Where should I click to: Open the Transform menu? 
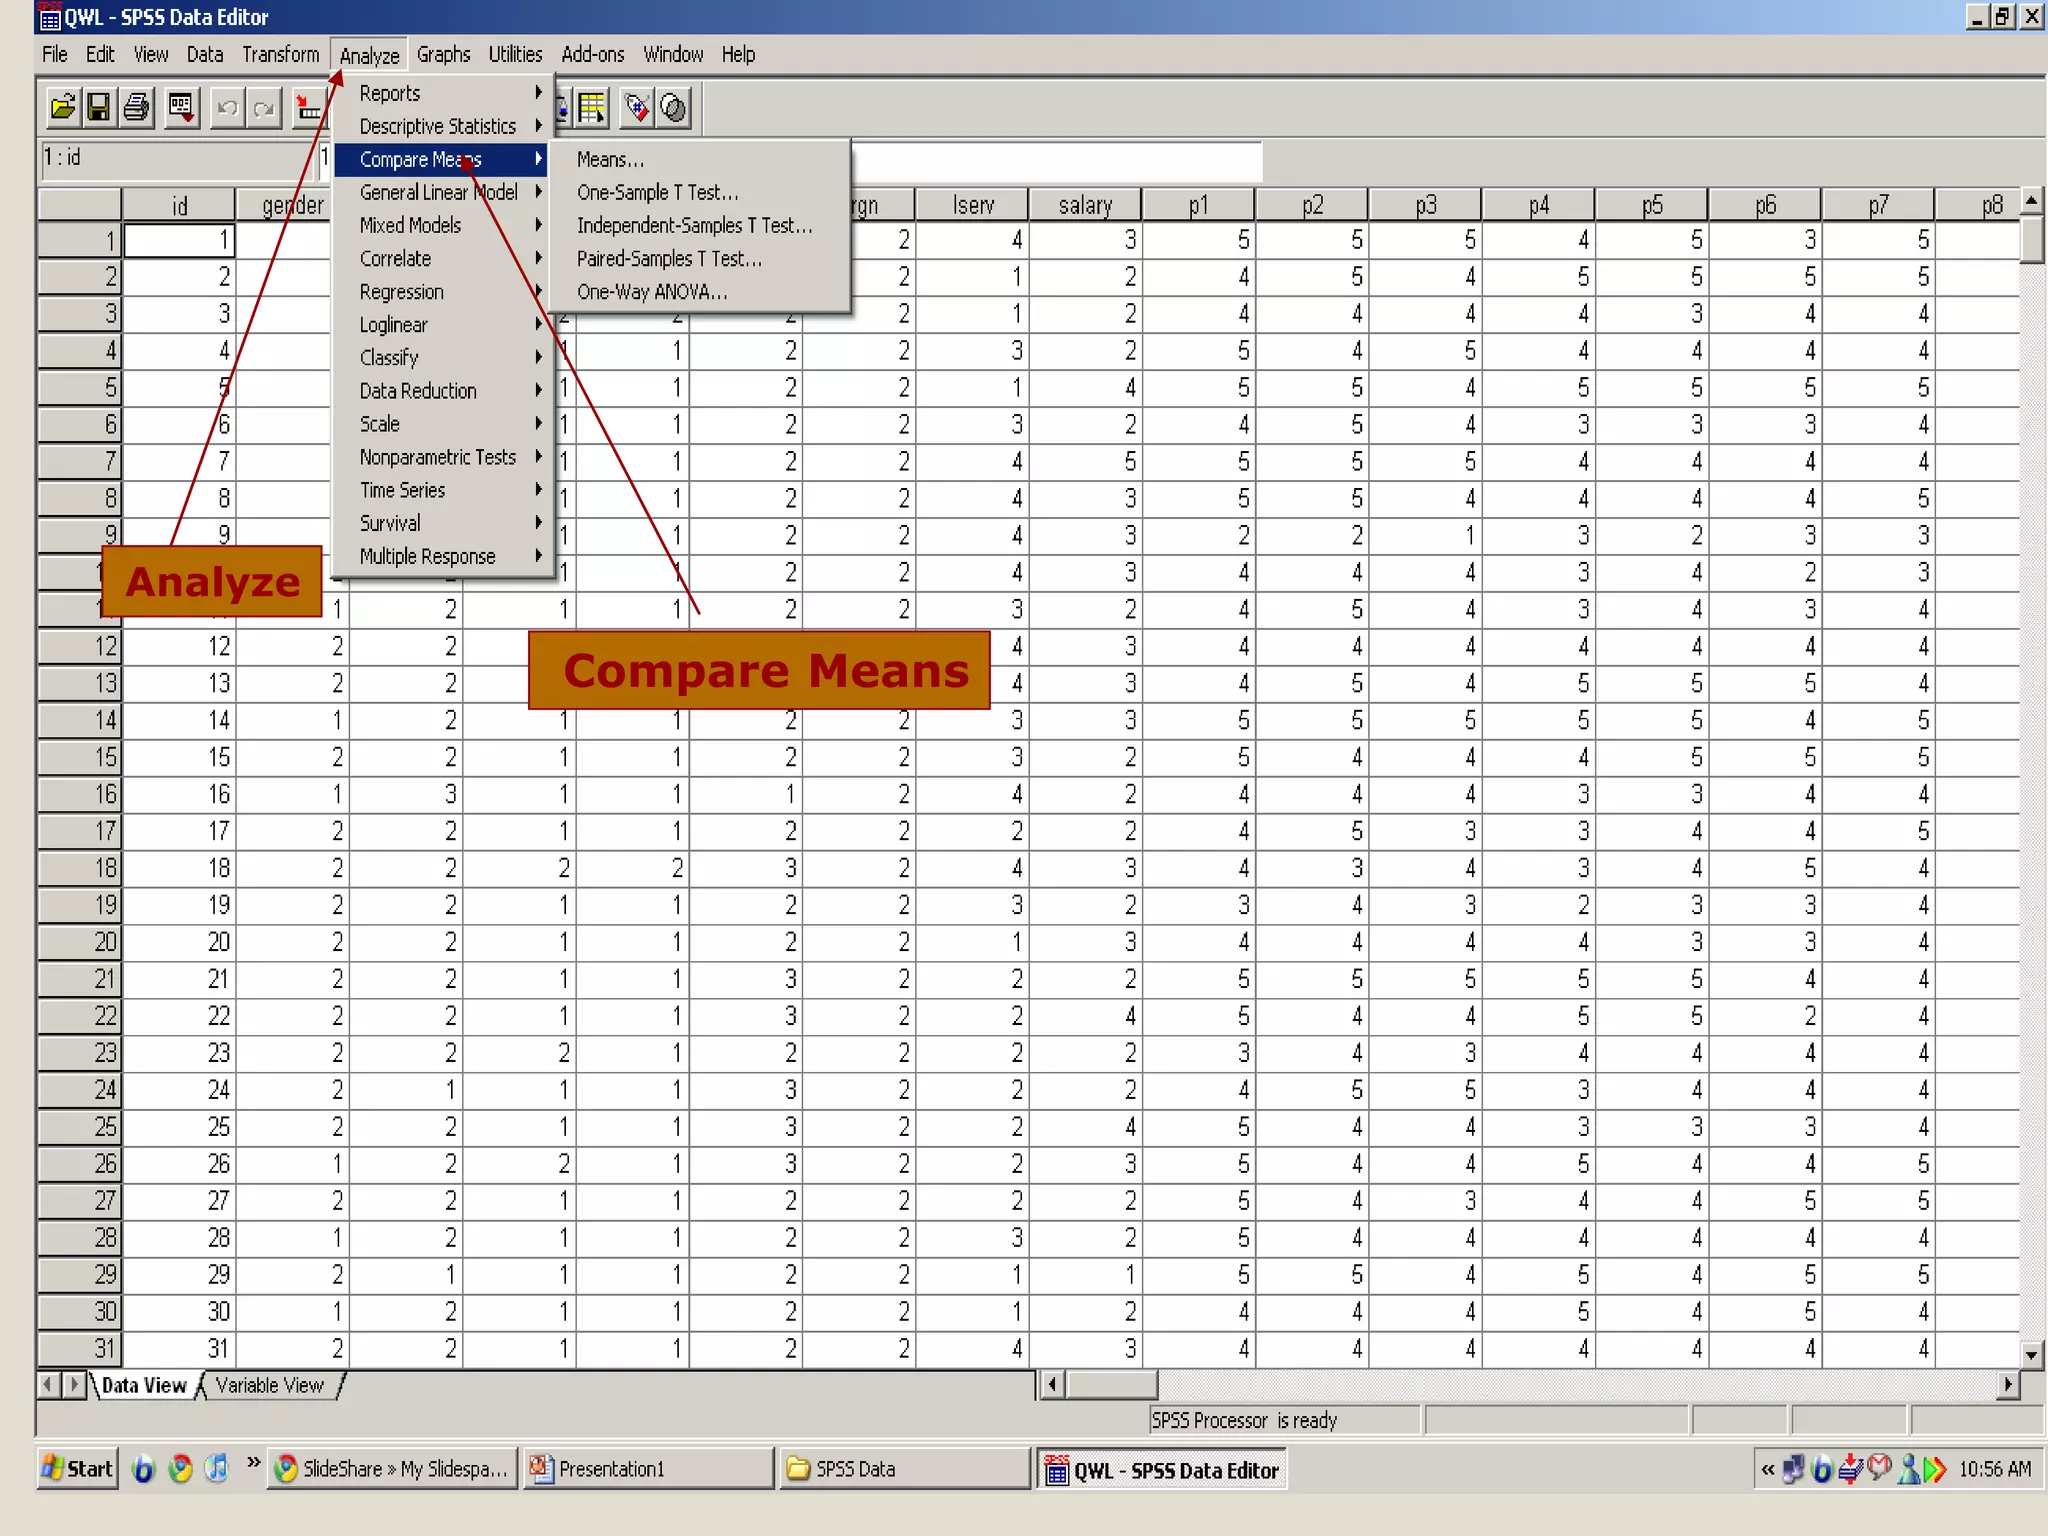coord(281,54)
